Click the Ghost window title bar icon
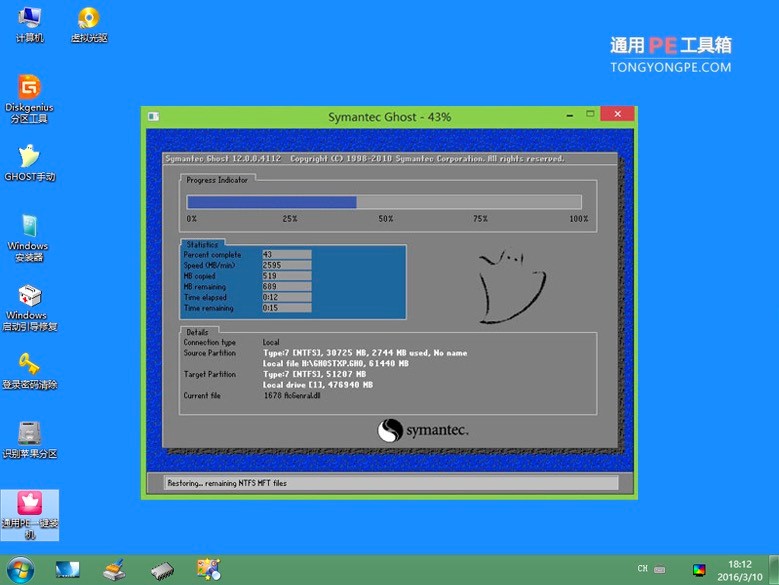 (x=154, y=117)
